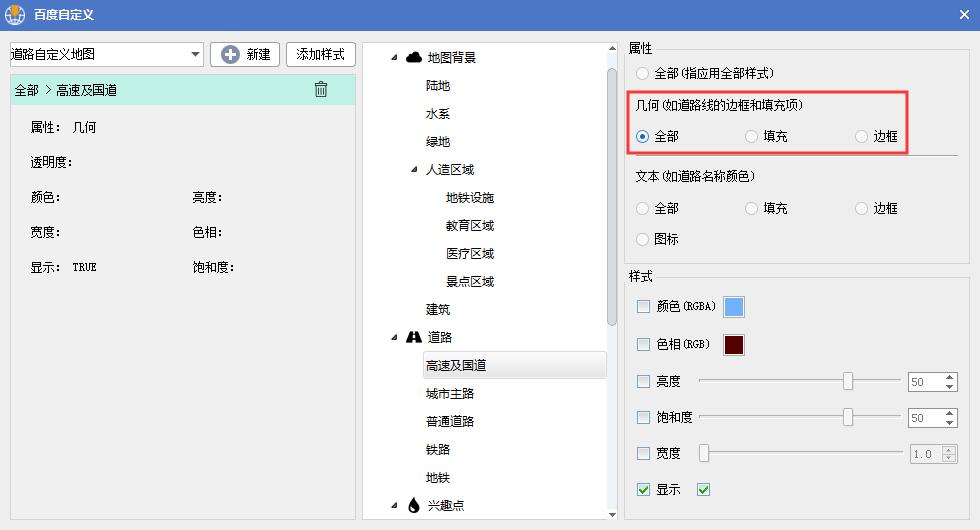Select 普通道路 in the tree
Screen dimensions: 980x530
click(449, 421)
